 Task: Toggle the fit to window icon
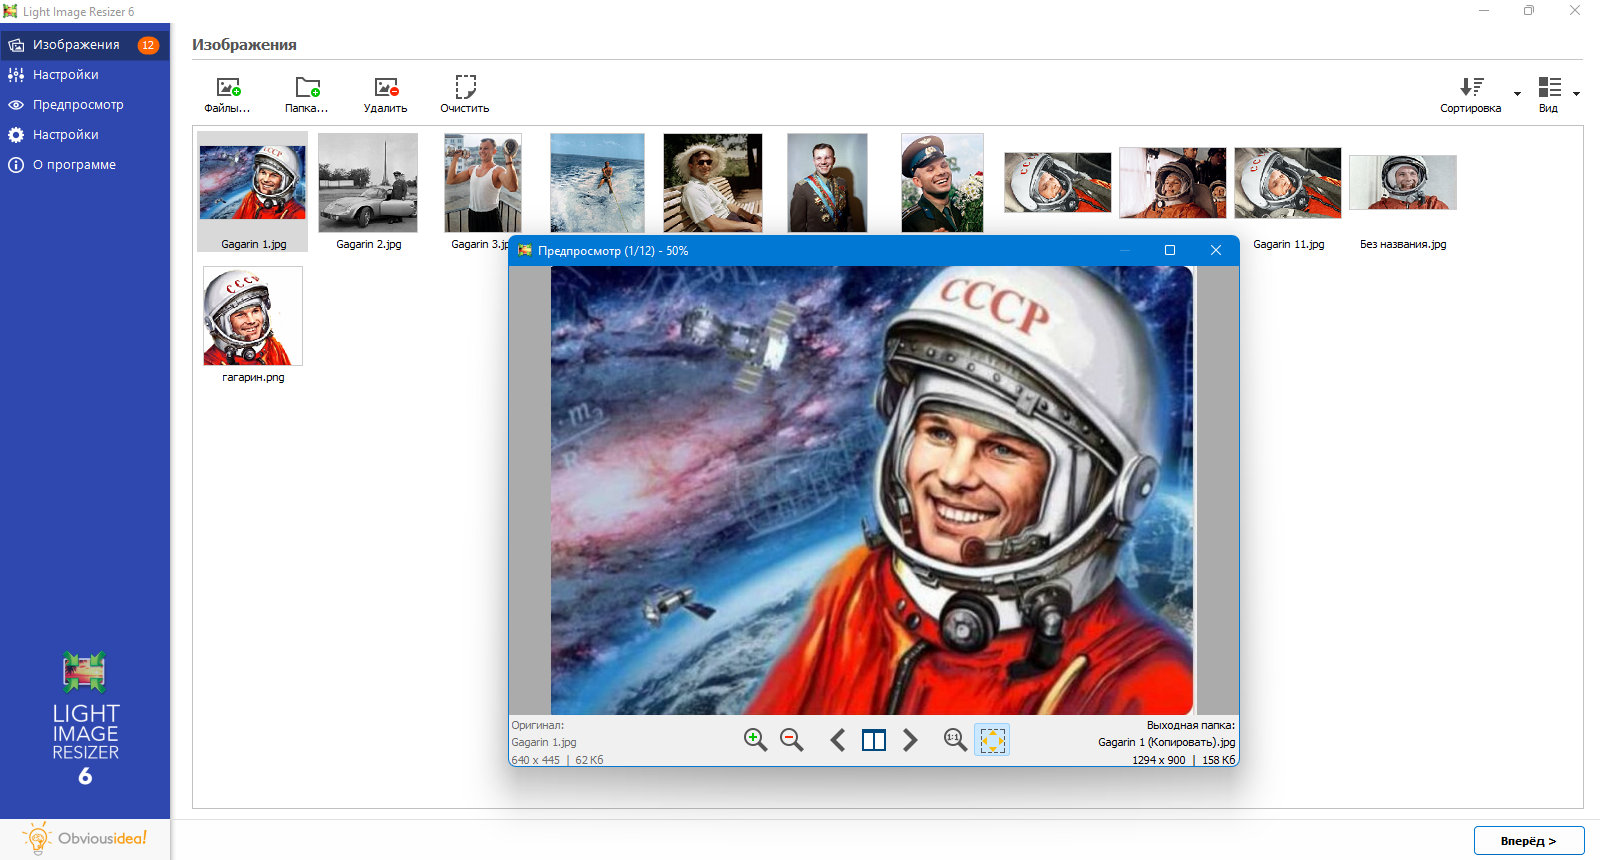point(992,740)
